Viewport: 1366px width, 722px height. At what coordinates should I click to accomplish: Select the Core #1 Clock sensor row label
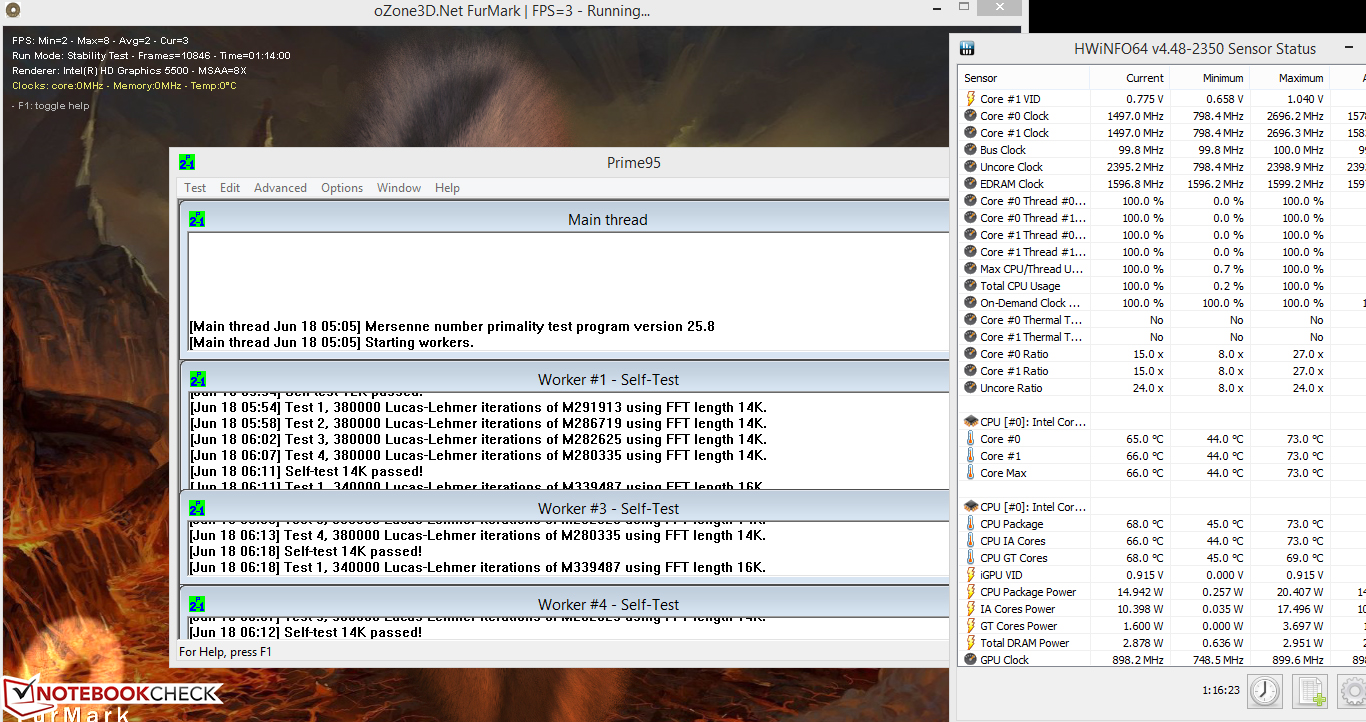click(1014, 133)
